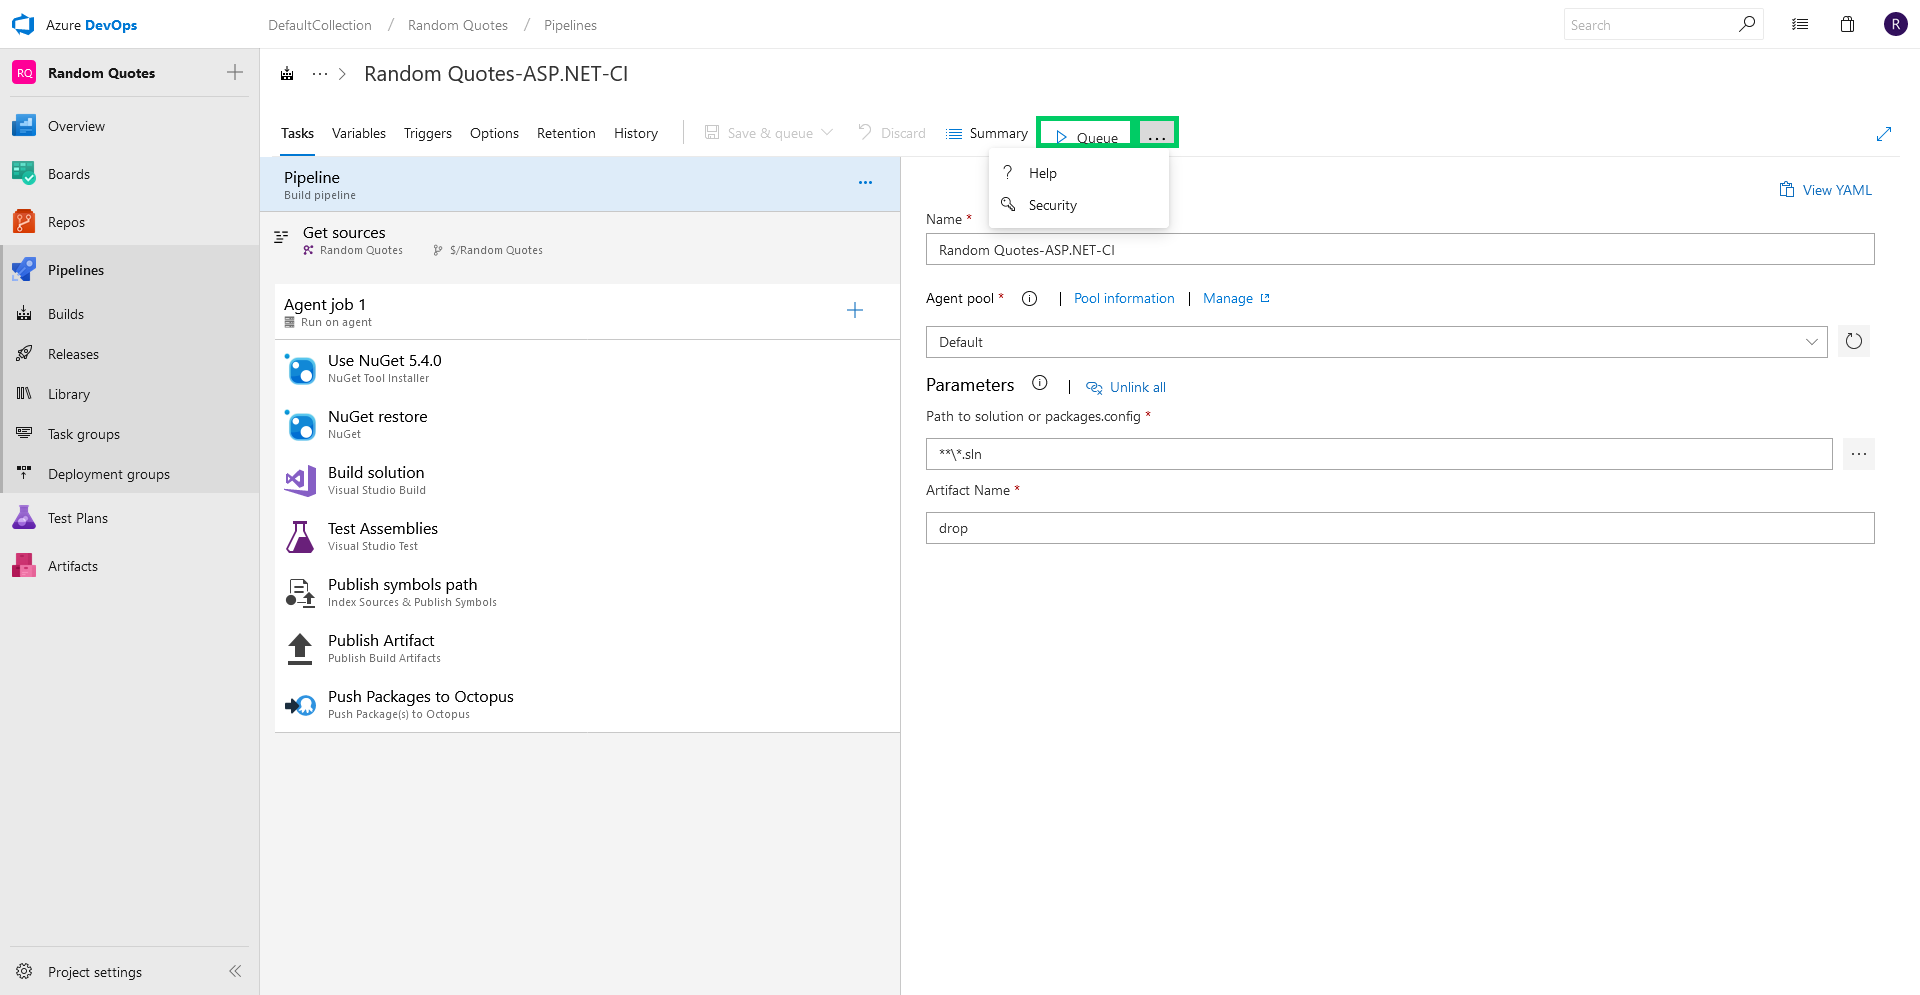
Task: Open Pool information link
Action: click(1124, 298)
